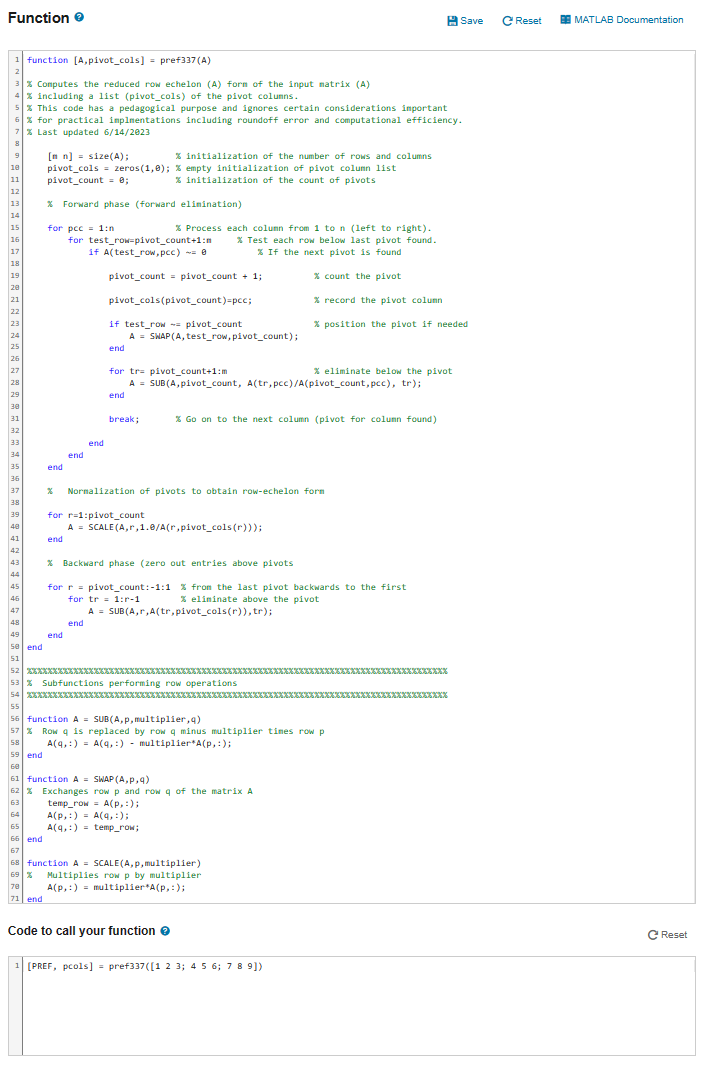Click the 'A = SWAP(A,test_row,pivot_count);' call
Viewport: 705px width, 1073px height.
point(214,336)
